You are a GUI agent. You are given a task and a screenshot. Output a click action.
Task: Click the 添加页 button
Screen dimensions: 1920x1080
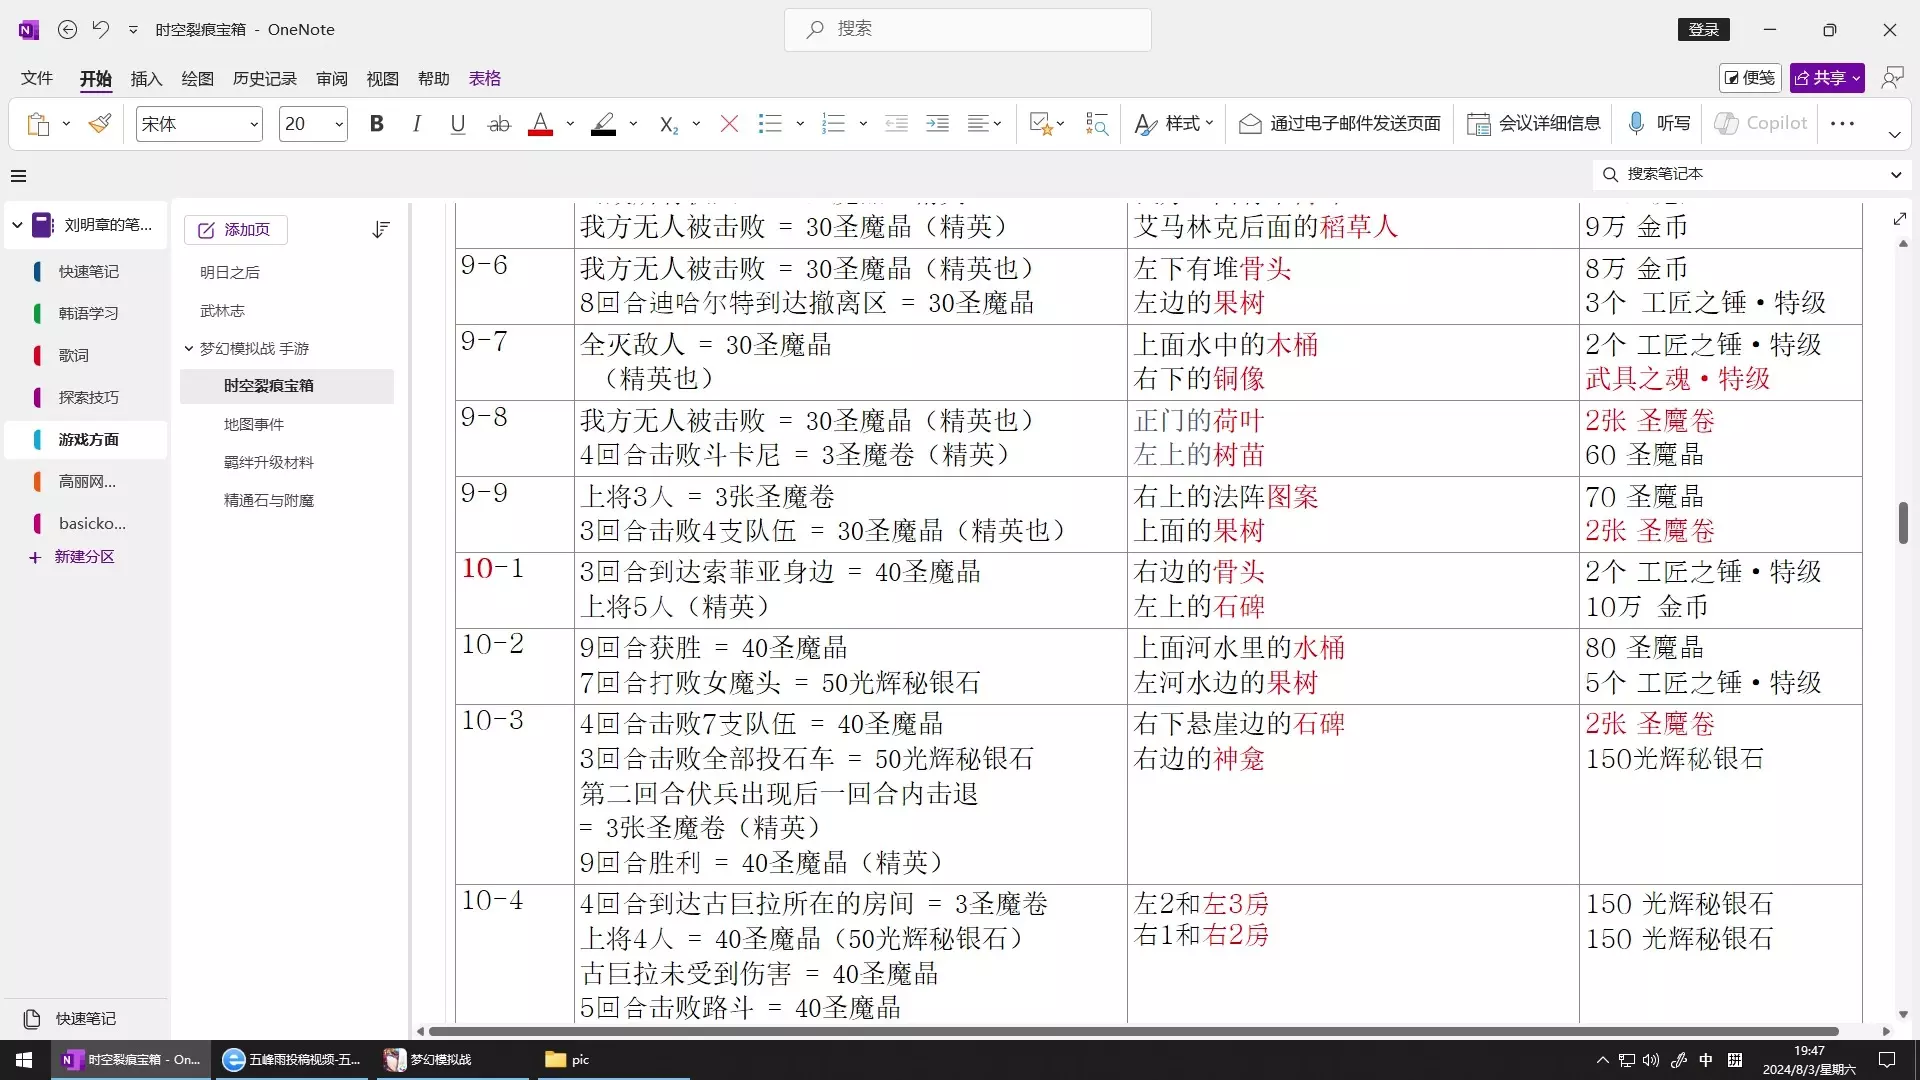[235, 230]
